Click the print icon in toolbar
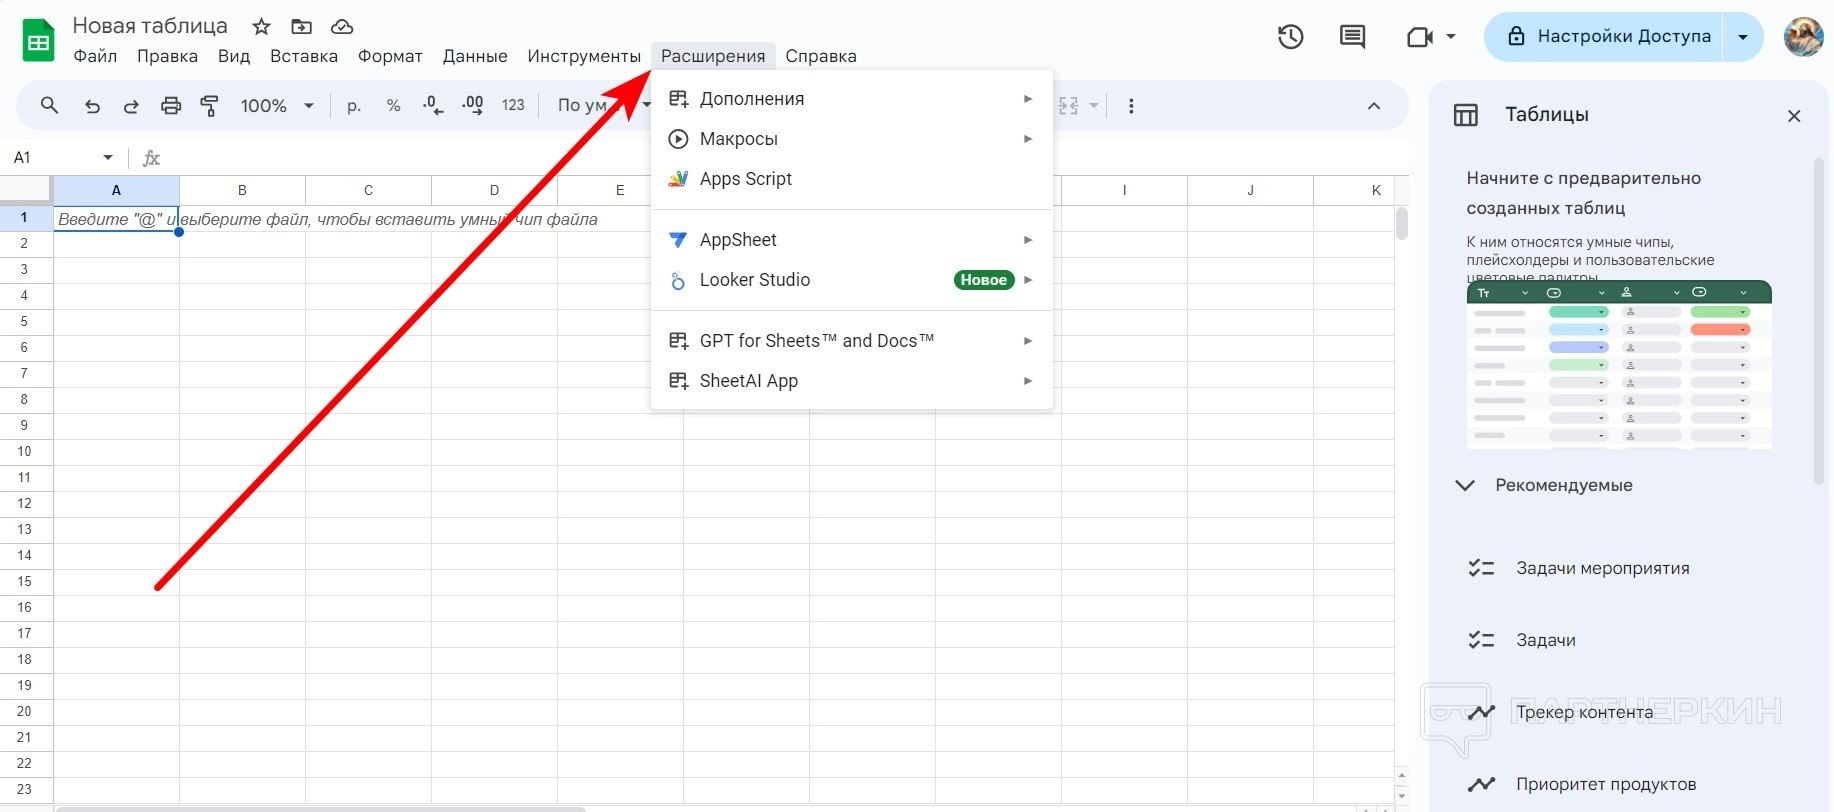Image resolution: width=1834 pixels, height=812 pixels. (171, 106)
